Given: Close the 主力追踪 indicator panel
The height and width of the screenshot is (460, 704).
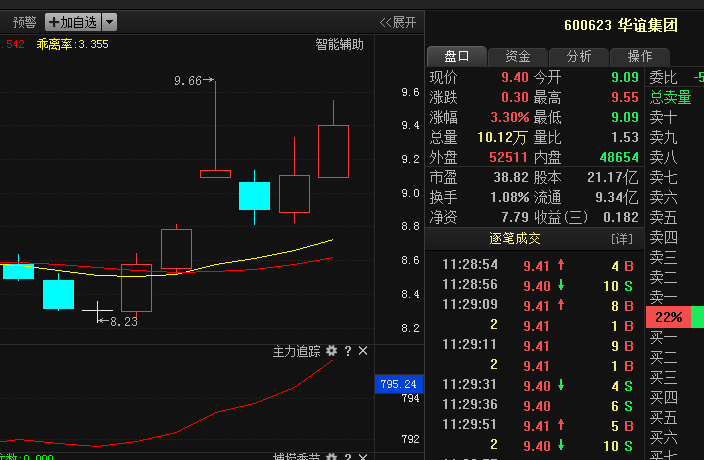Looking at the screenshot, I should [363, 350].
